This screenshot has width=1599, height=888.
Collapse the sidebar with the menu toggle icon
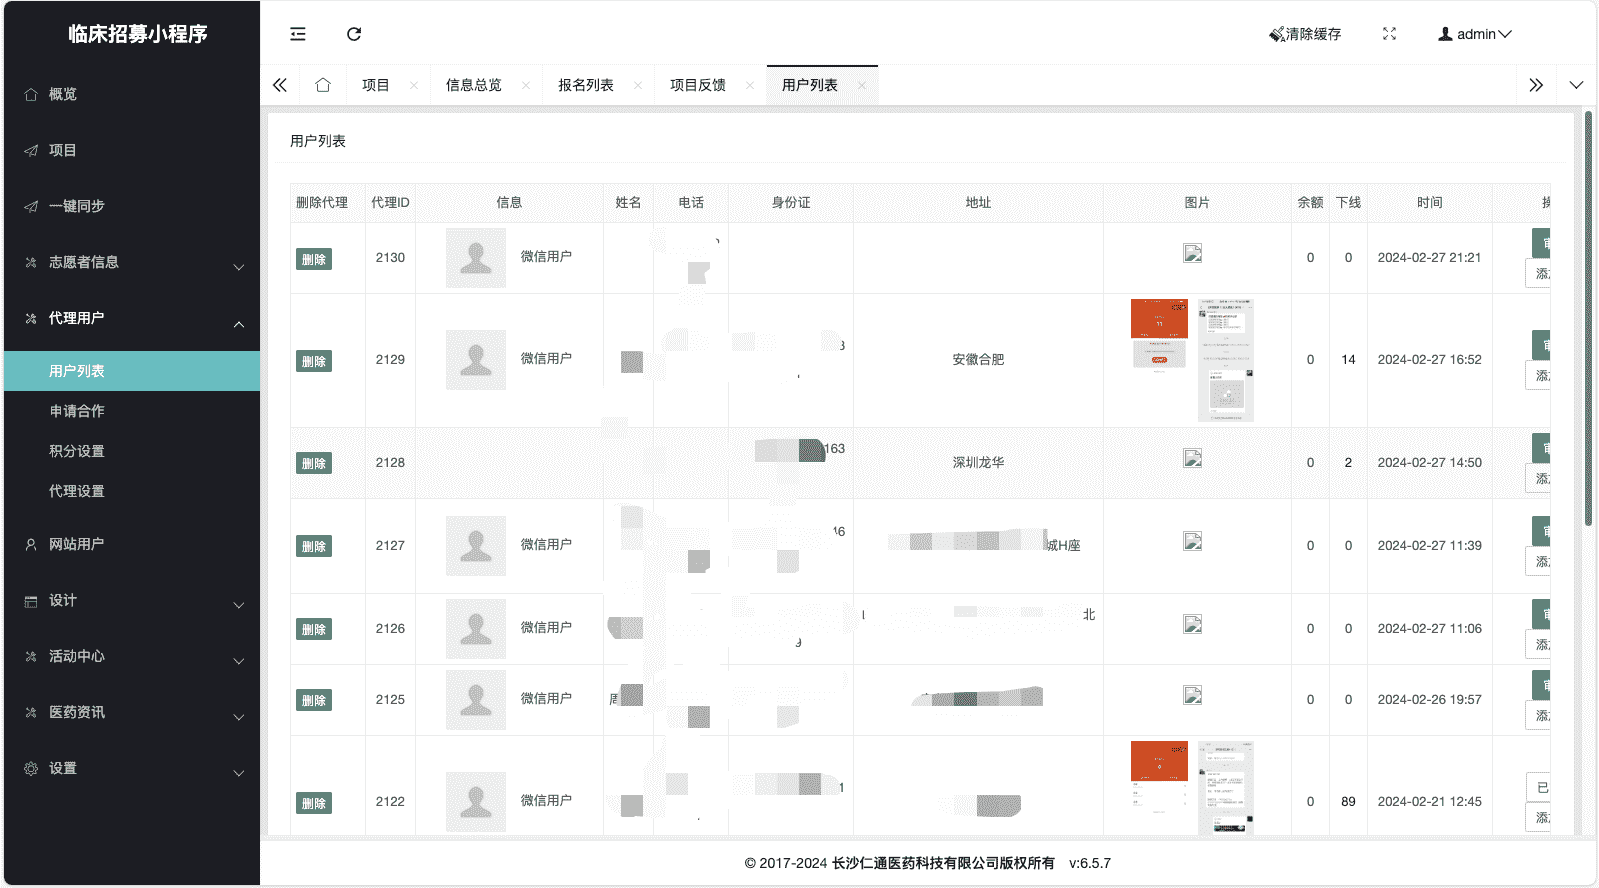coord(298,34)
